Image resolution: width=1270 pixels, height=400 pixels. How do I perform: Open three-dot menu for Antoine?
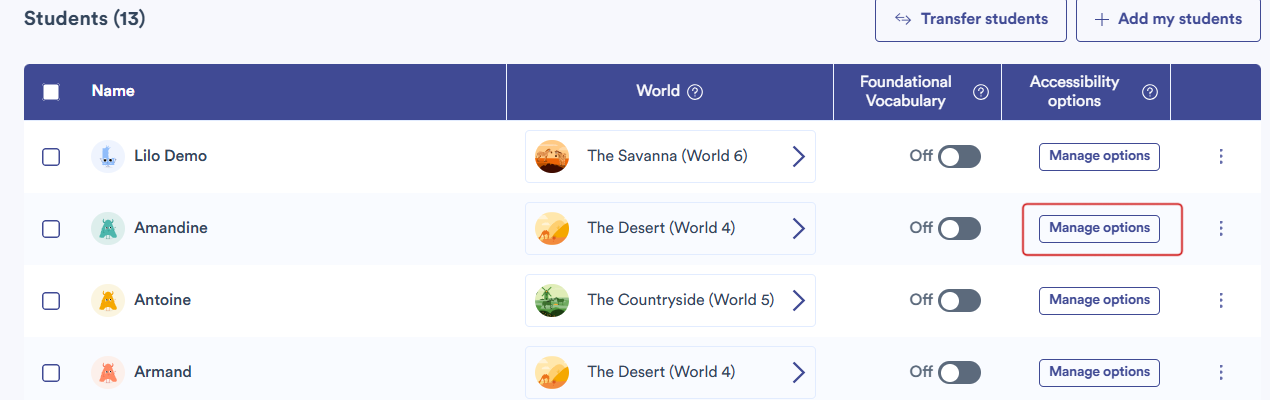tap(1220, 300)
